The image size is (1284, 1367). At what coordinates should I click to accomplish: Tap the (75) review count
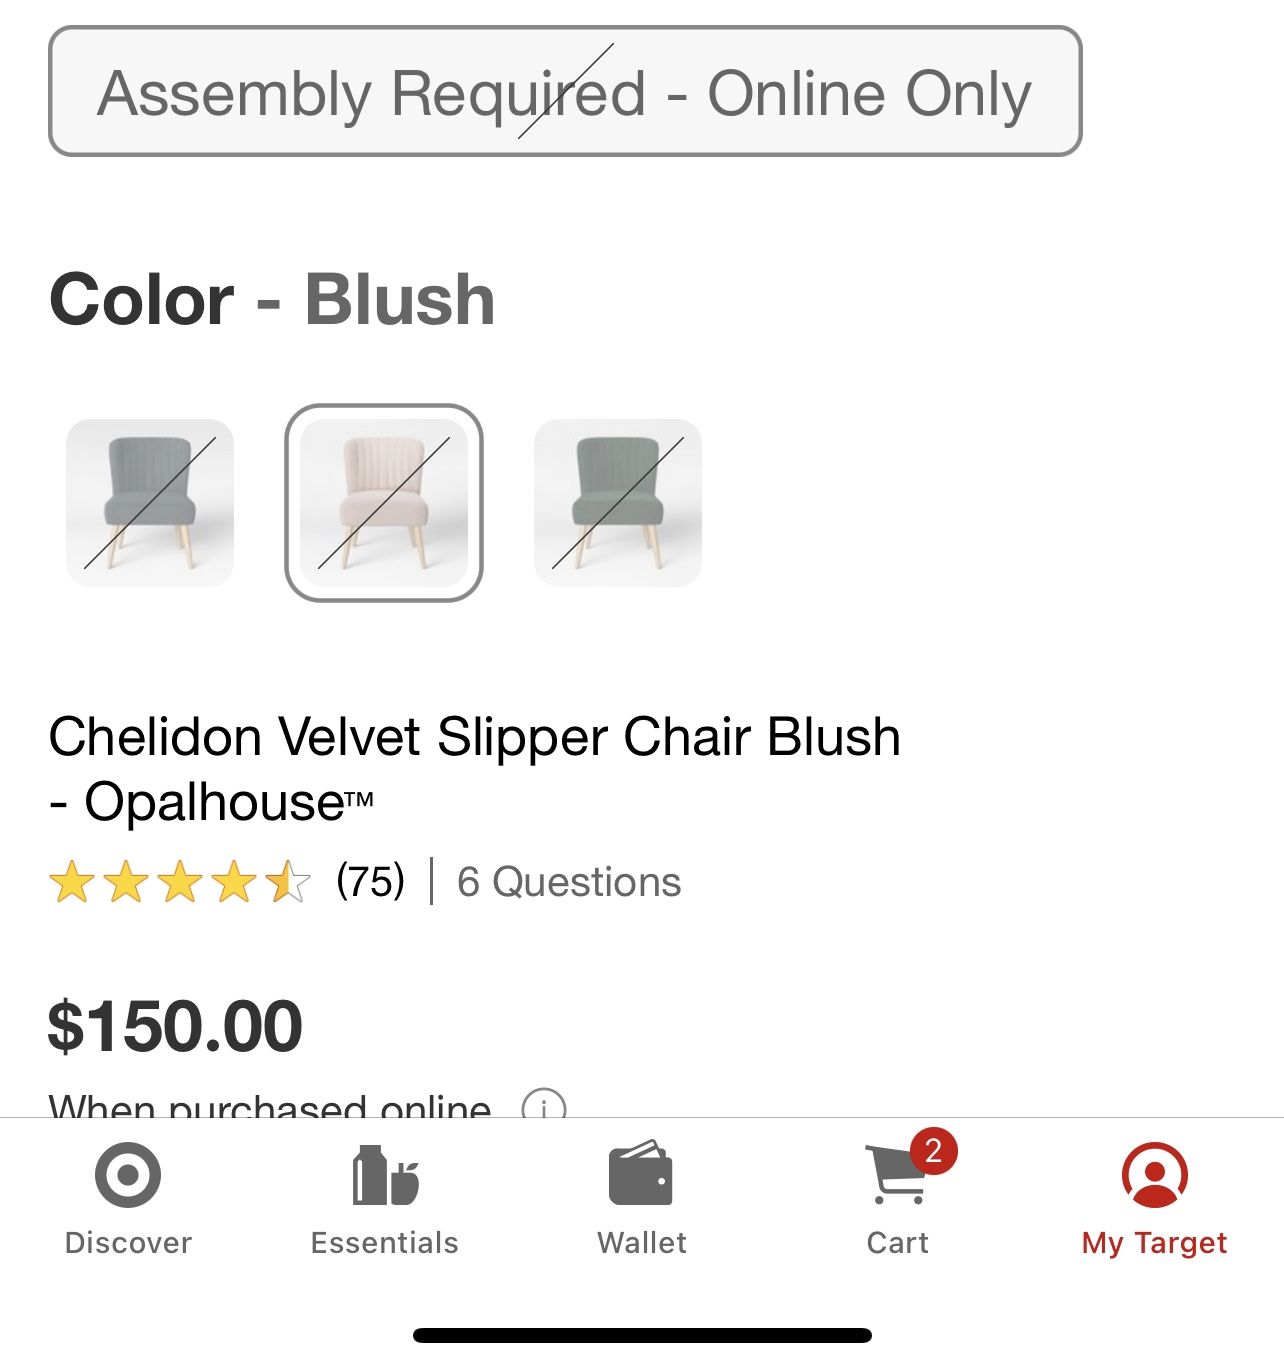(370, 881)
